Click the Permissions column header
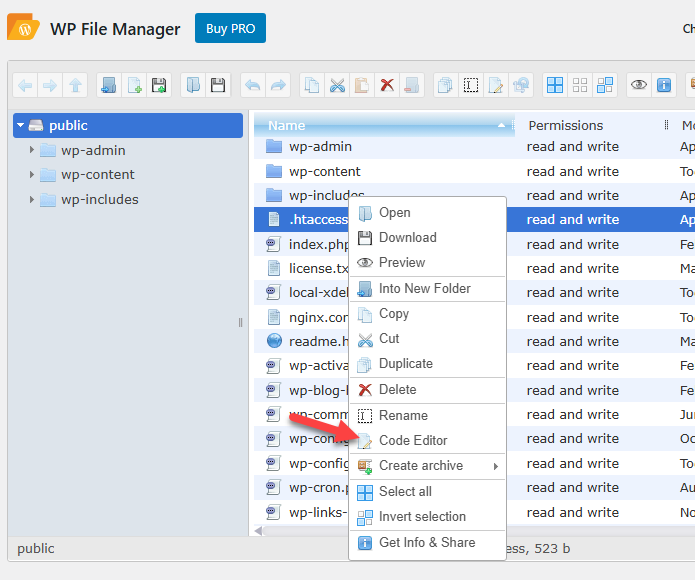The image size is (695, 580). click(566, 125)
